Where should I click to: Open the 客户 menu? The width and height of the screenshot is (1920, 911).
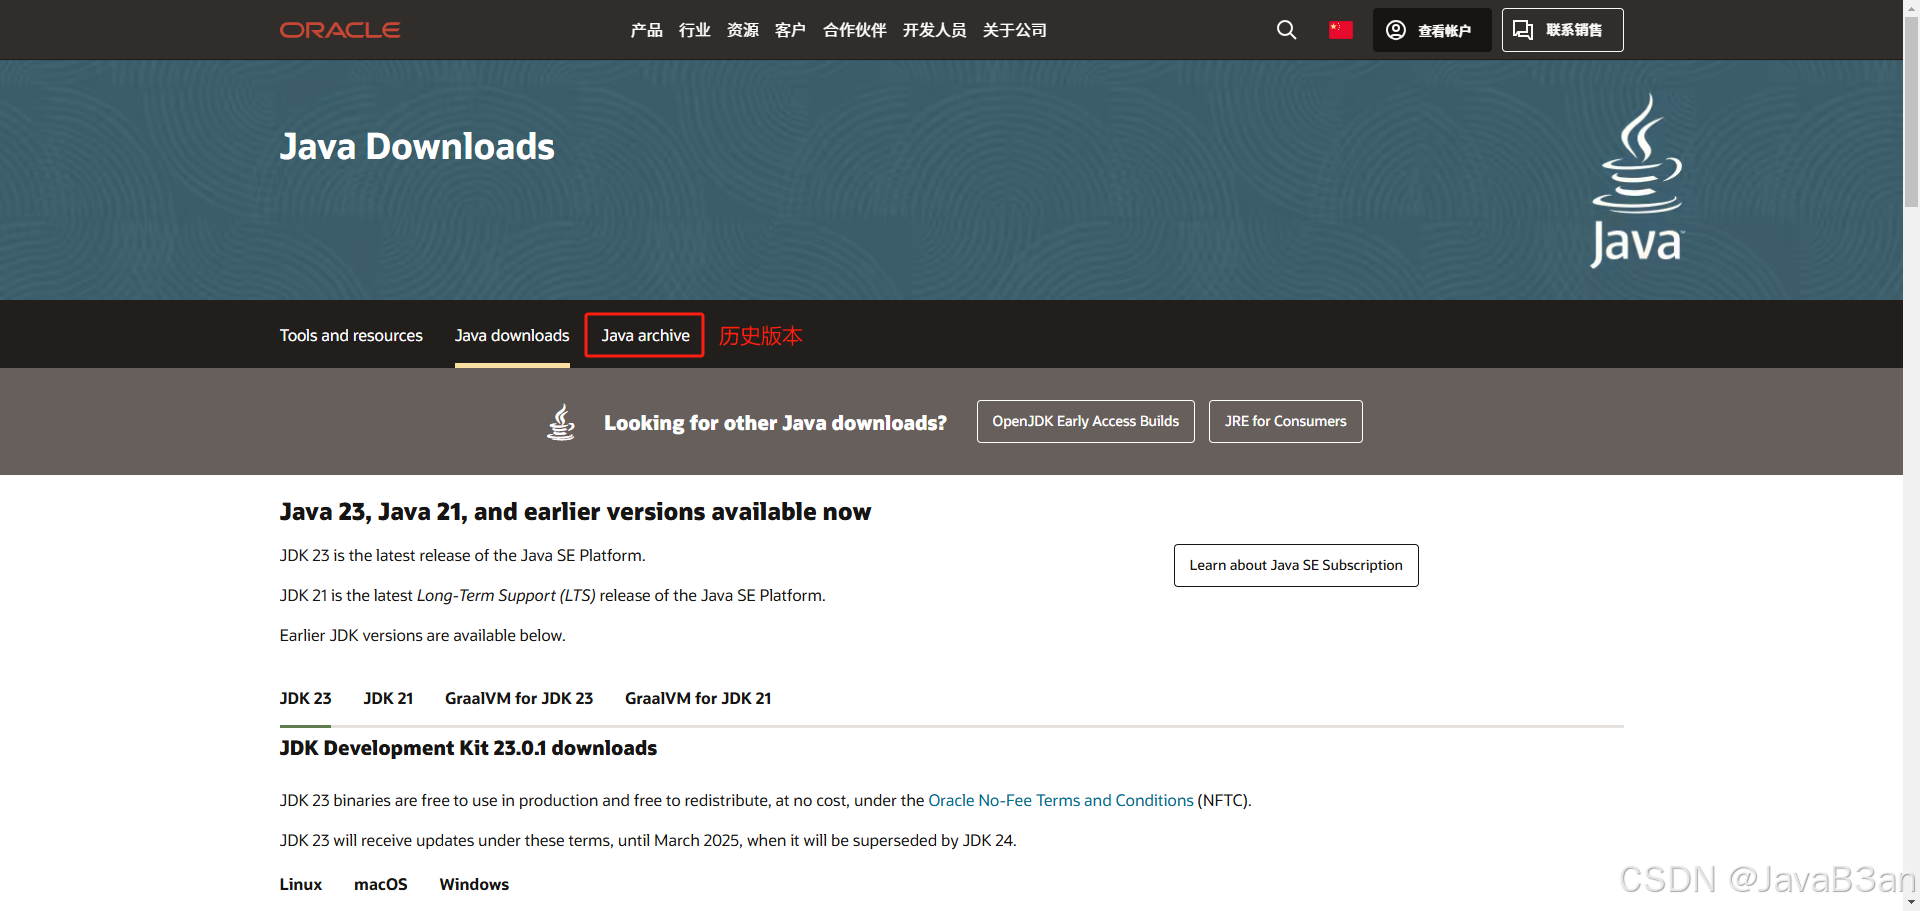coord(790,30)
